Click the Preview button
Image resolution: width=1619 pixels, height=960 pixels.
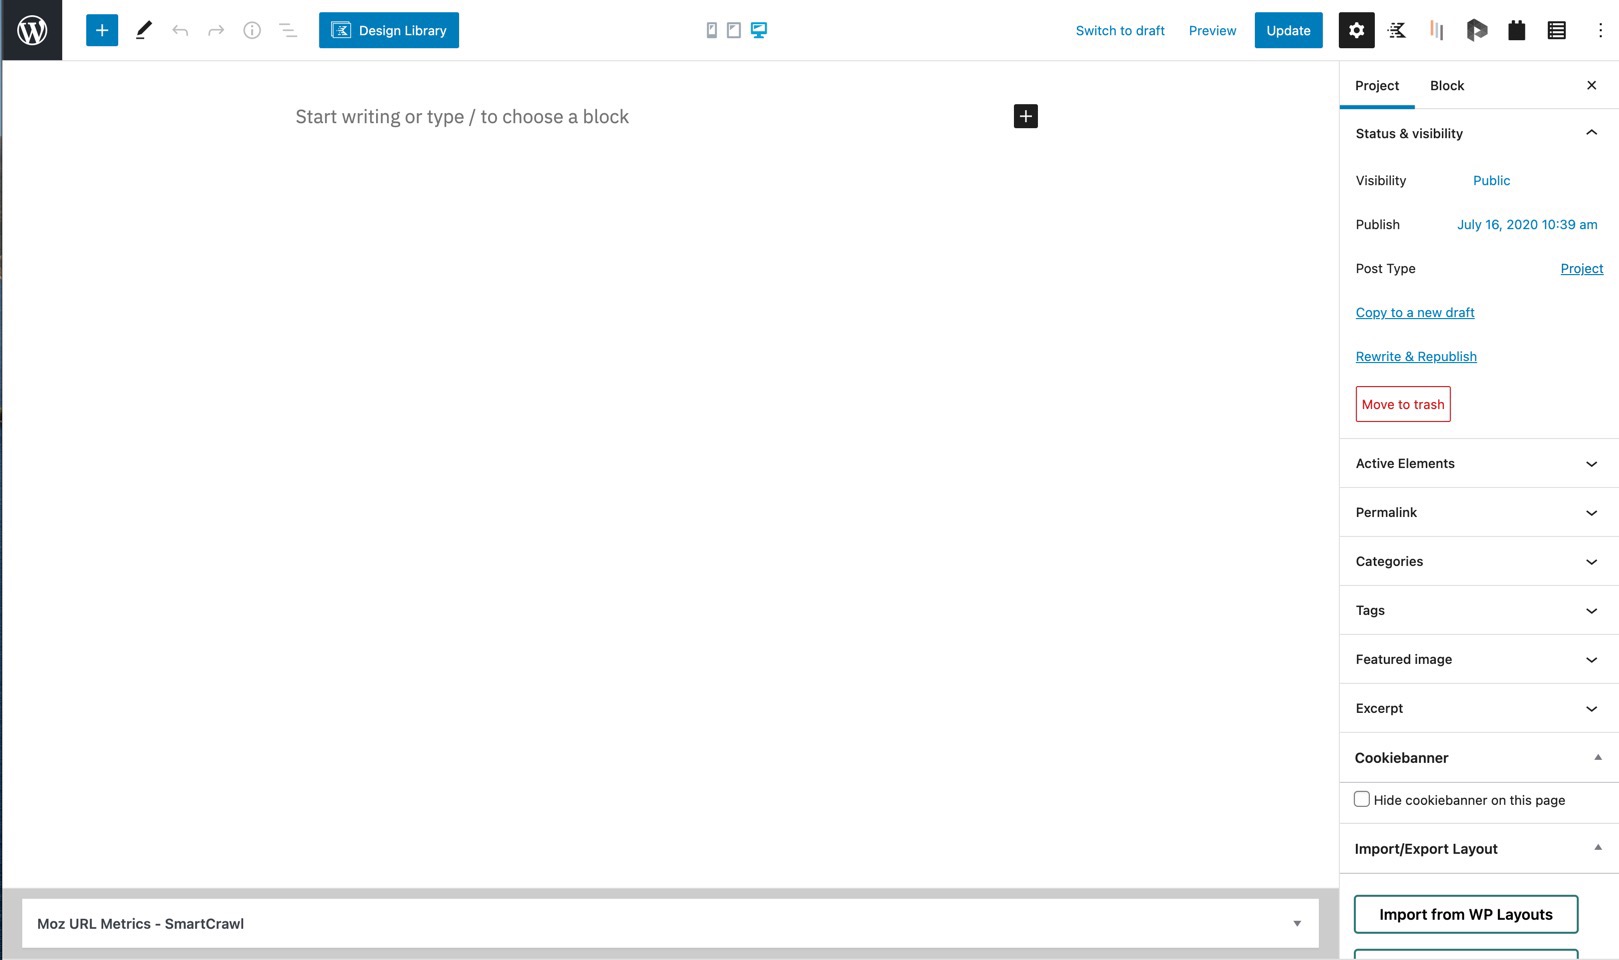pyautogui.click(x=1212, y=30)
